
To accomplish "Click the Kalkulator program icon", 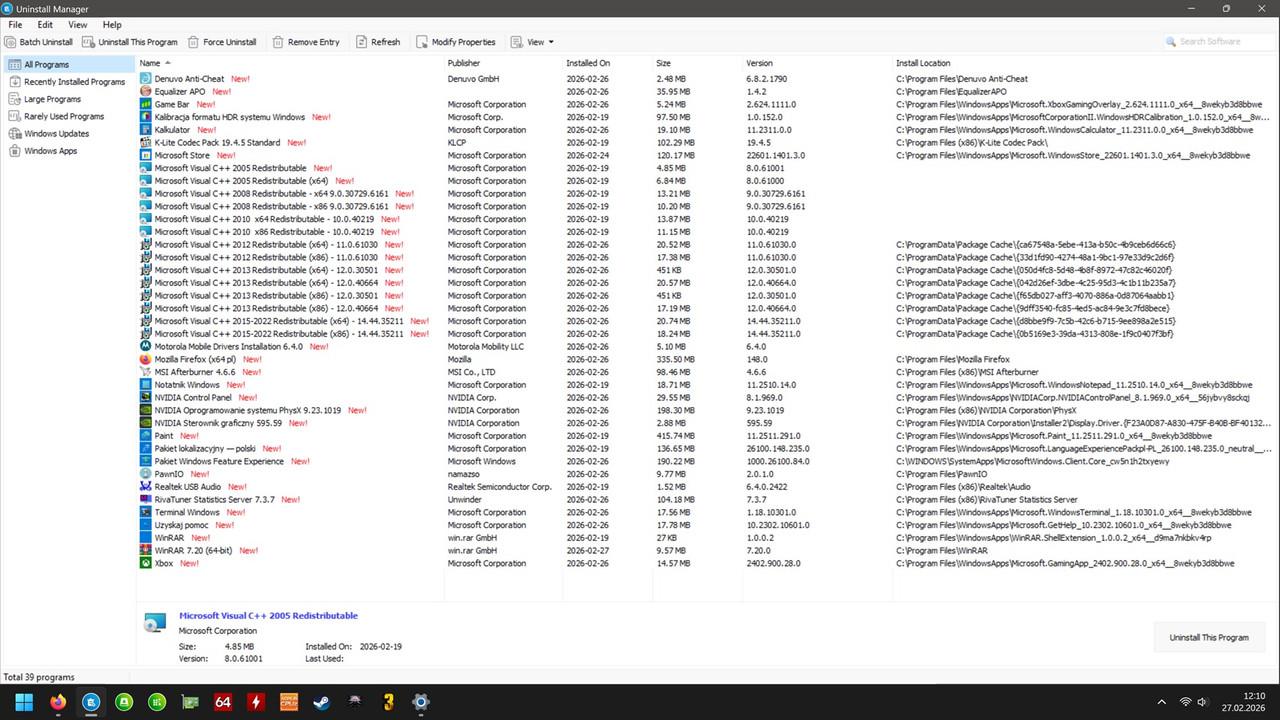I will pyautogui.click(x=145, y=130).
